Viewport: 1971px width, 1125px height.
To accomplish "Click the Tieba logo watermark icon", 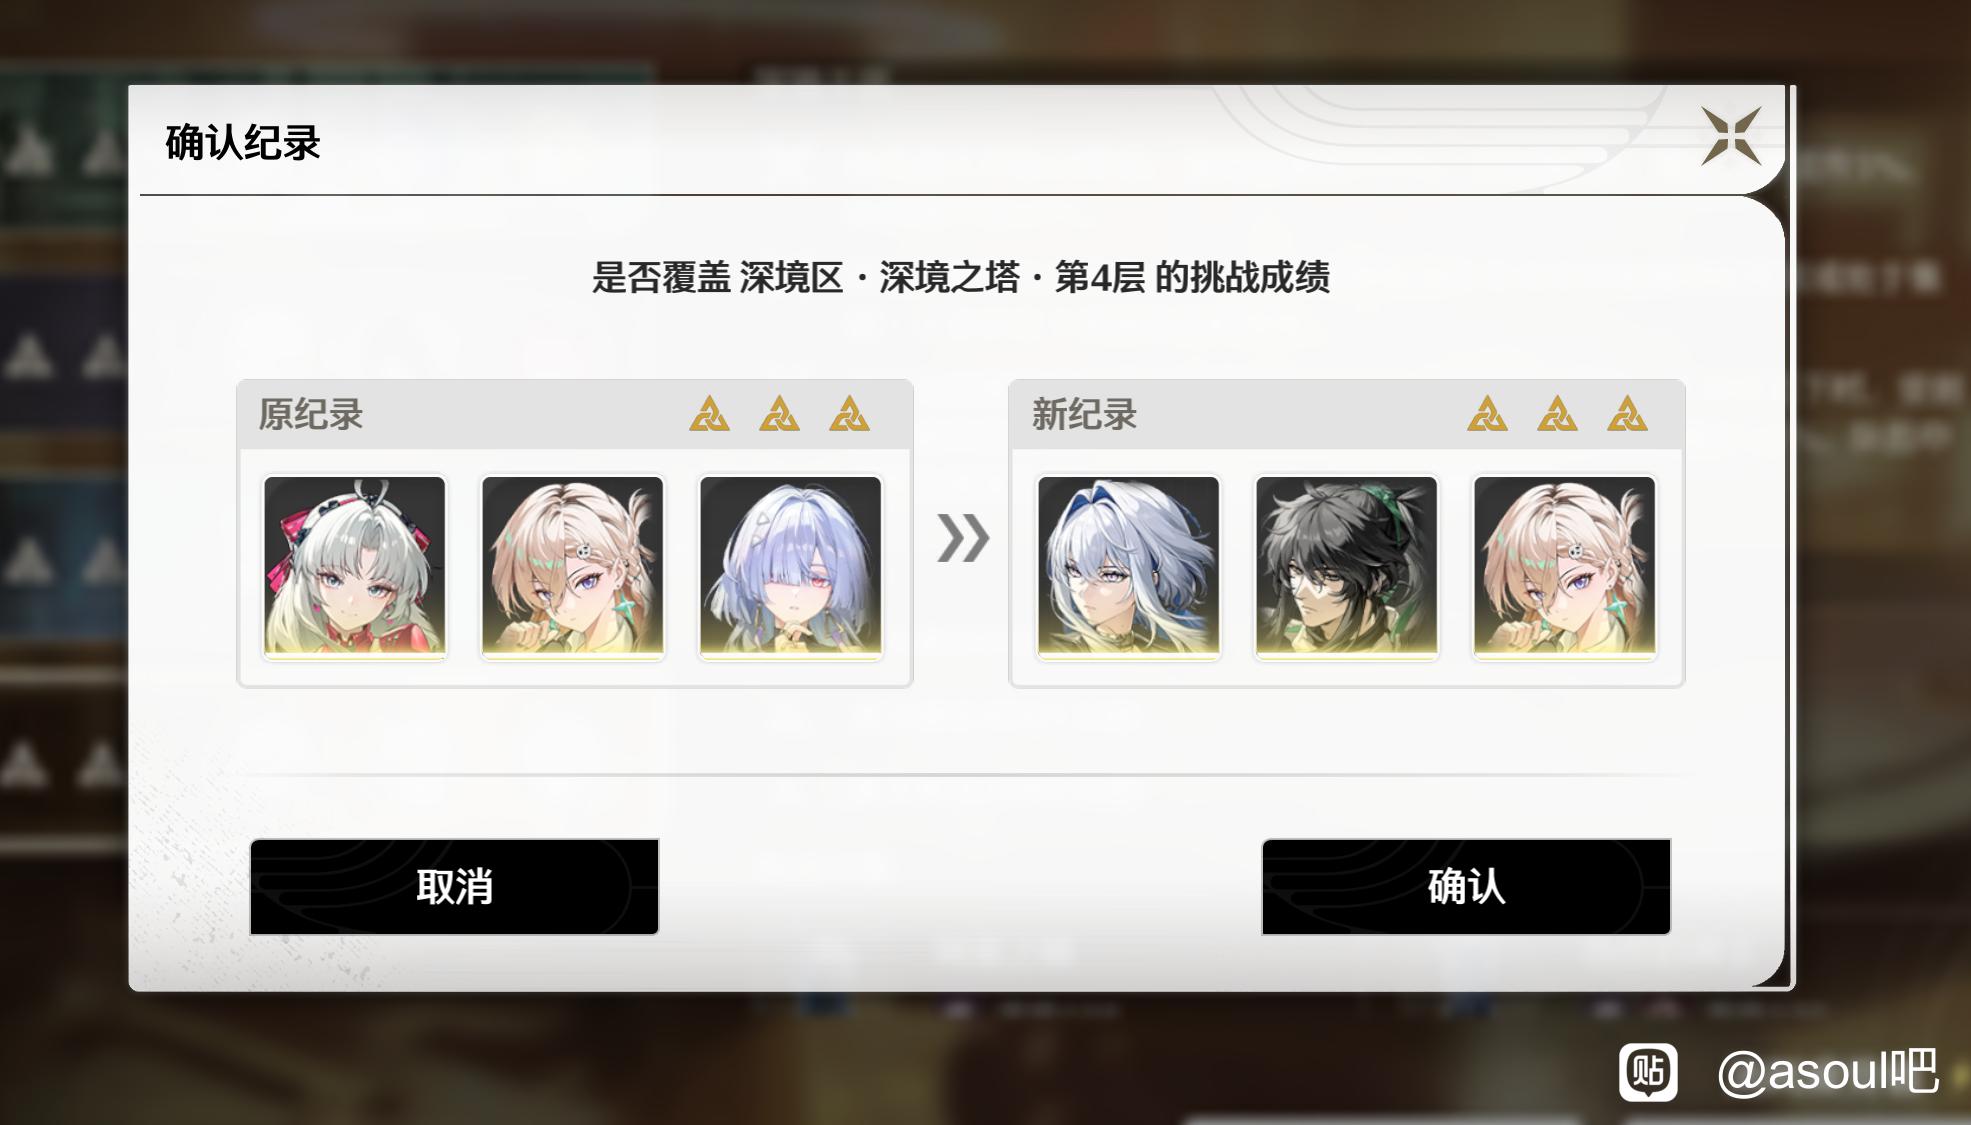I will (x=1648, y=1072).
